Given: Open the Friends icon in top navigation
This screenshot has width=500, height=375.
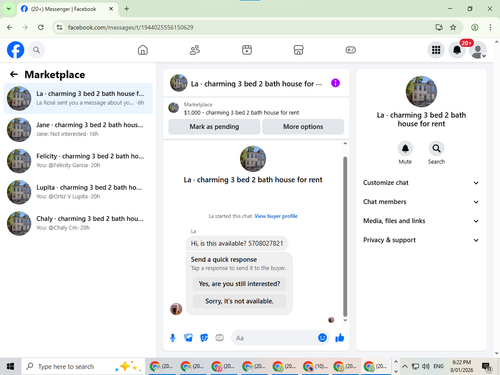Looking at the screenshot, I should pos(195,50).
